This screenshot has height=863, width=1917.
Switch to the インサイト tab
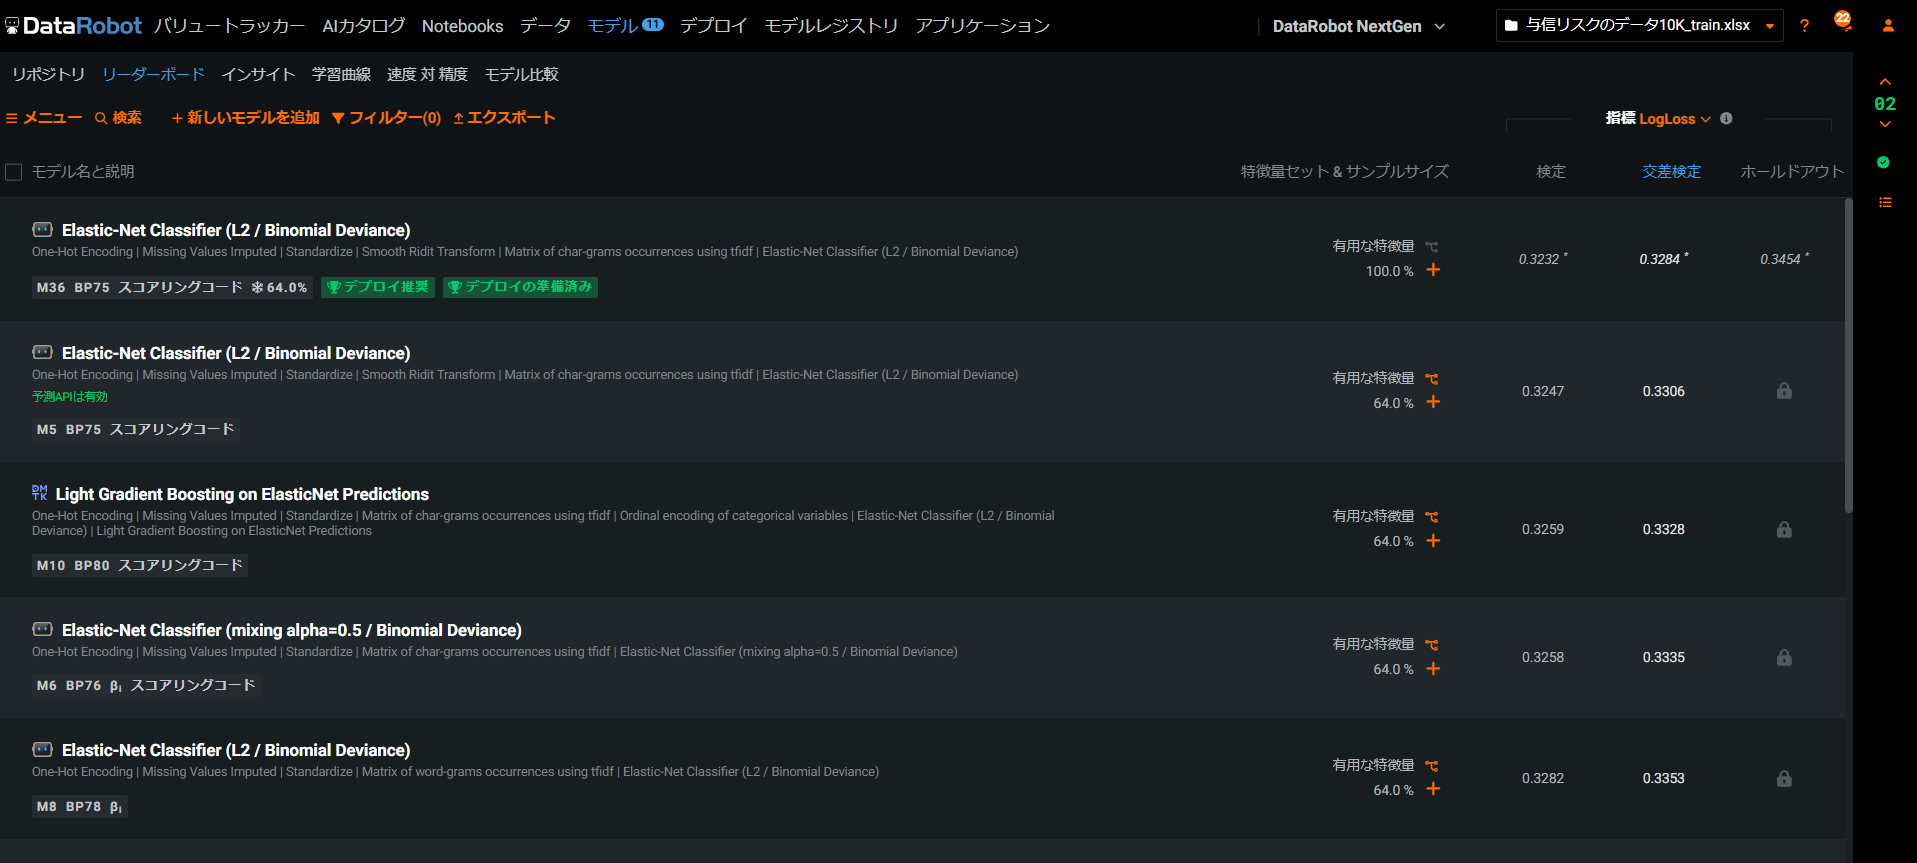click(x=258, y=74)
